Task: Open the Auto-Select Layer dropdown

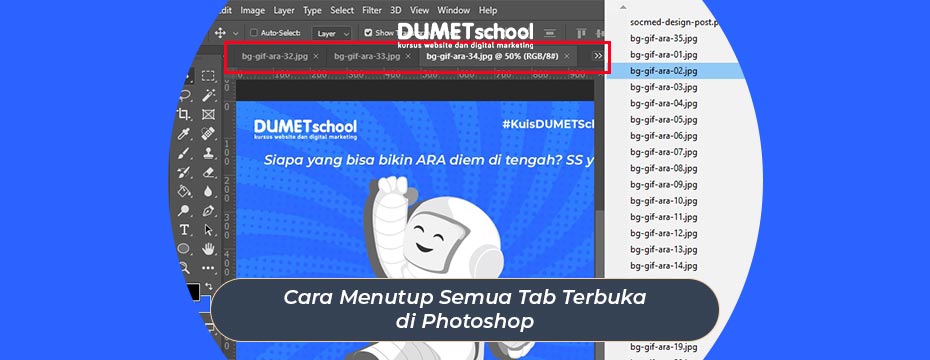Action: (x=332, y=34)
